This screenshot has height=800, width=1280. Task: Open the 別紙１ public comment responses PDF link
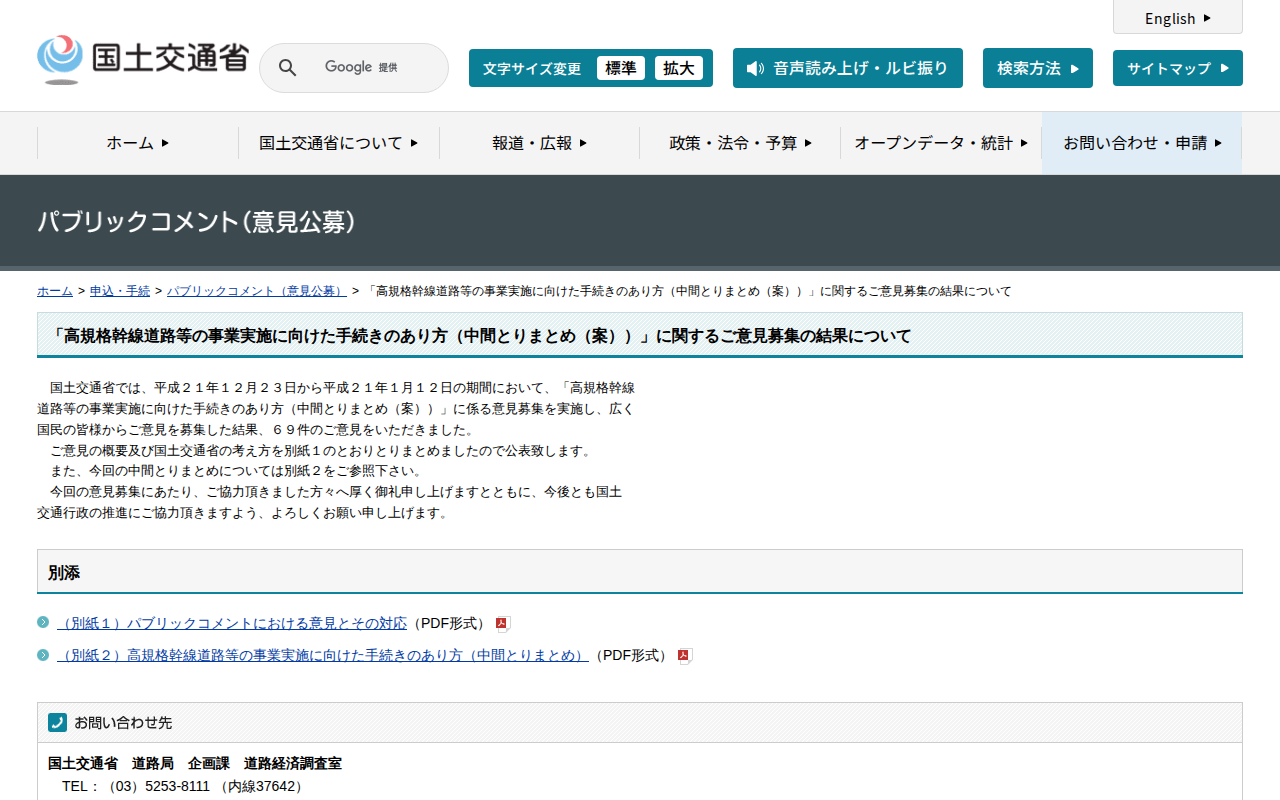coord(232,624)
